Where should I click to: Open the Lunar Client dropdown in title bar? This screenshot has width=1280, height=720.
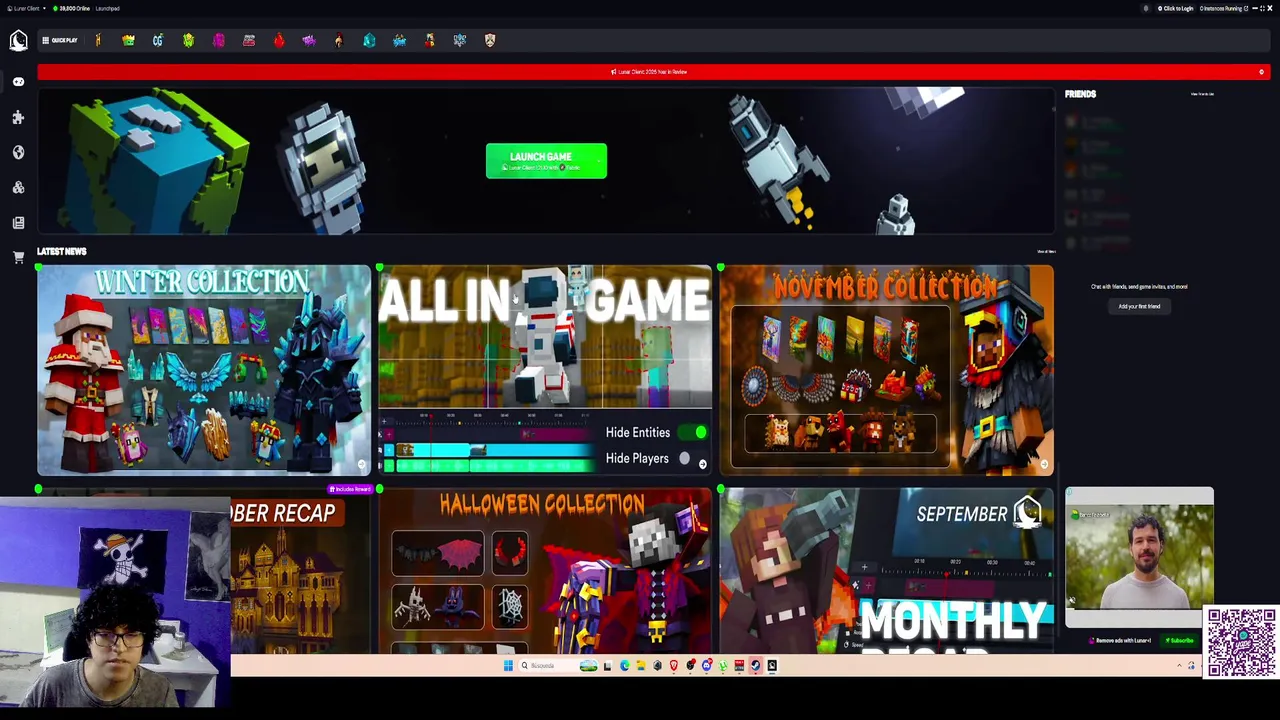26,8
